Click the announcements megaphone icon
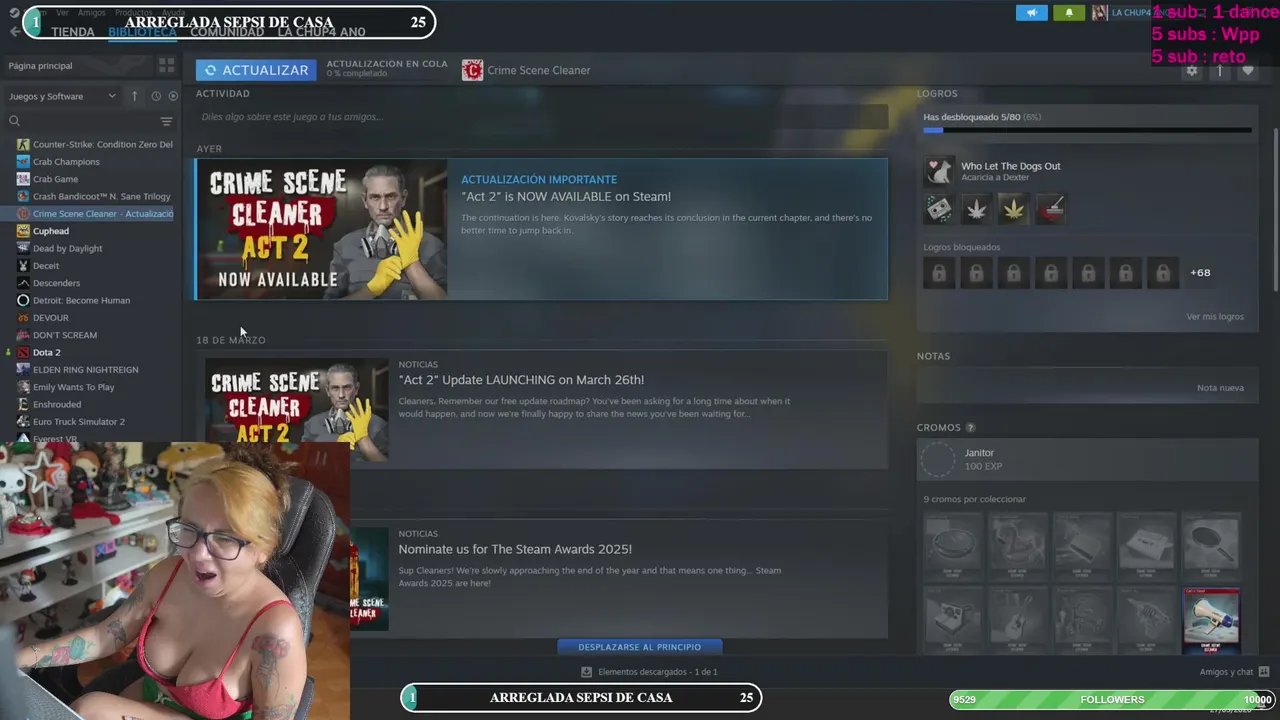 tap(1032, 12)
